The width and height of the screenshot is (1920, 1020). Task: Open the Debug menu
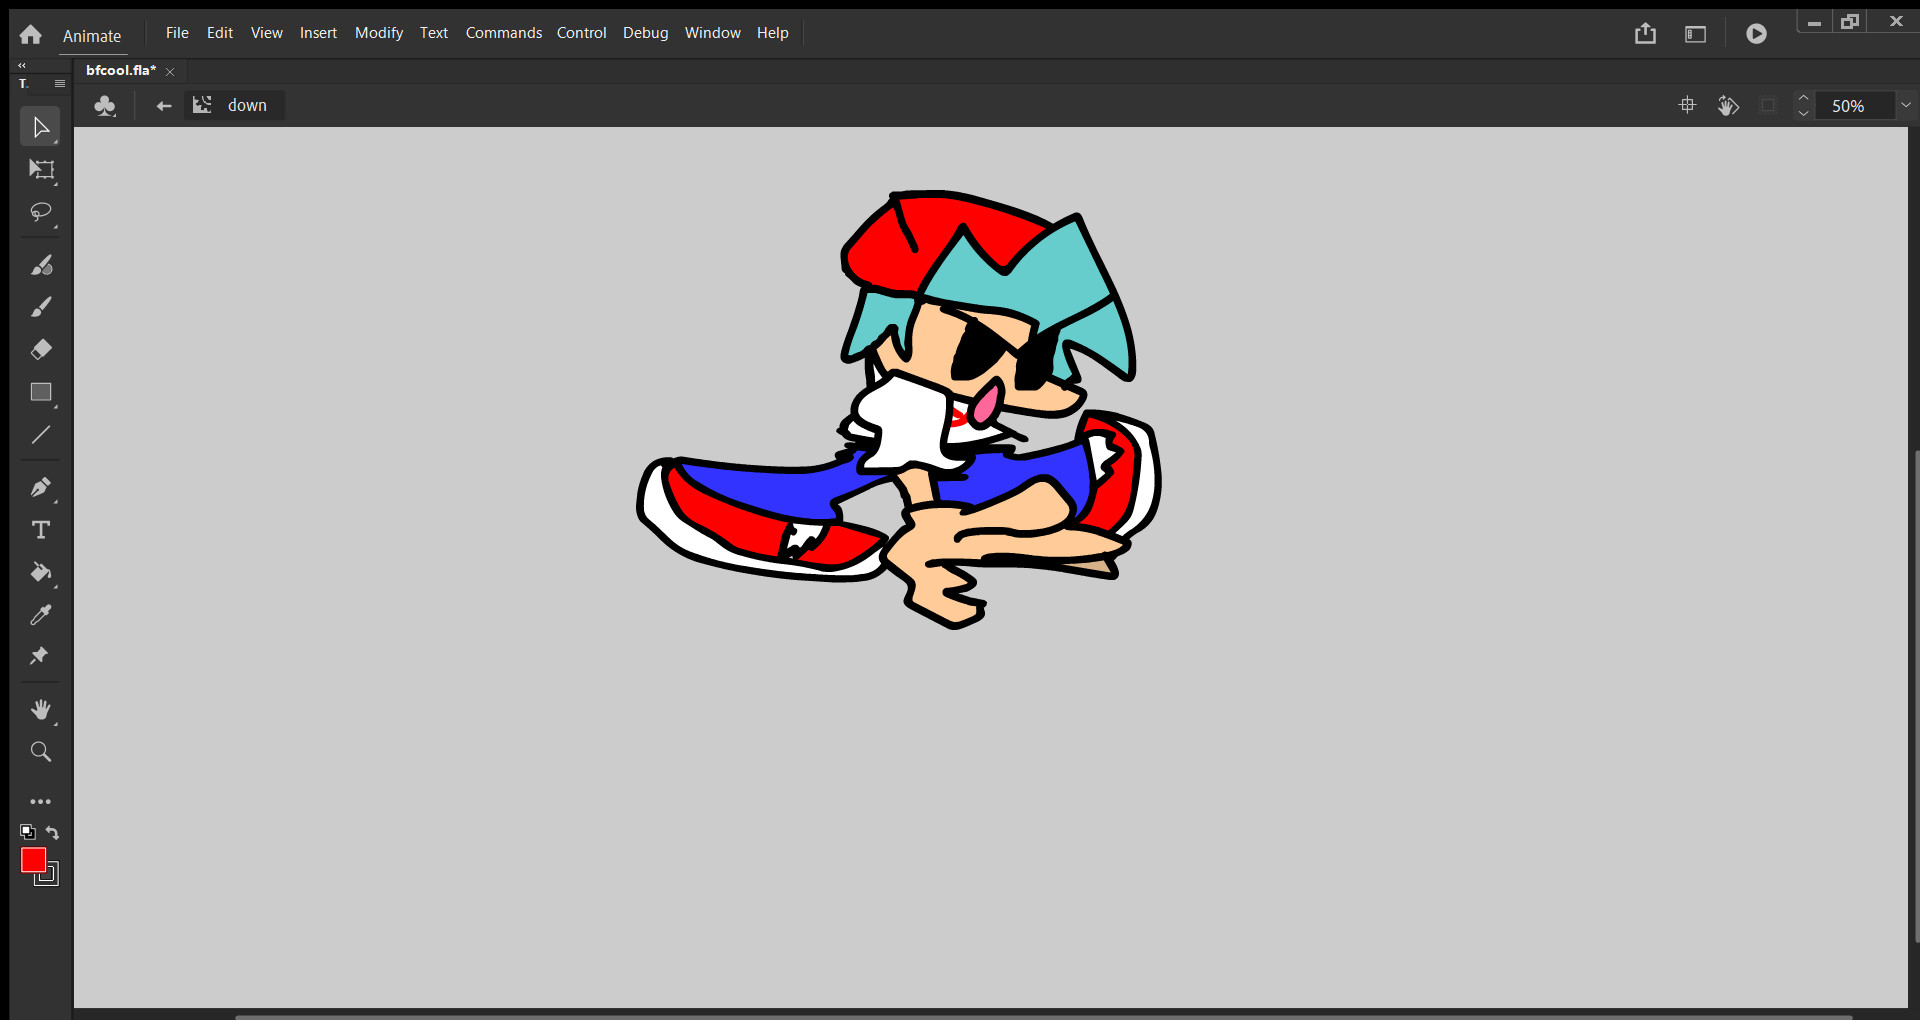pos(645,33)
